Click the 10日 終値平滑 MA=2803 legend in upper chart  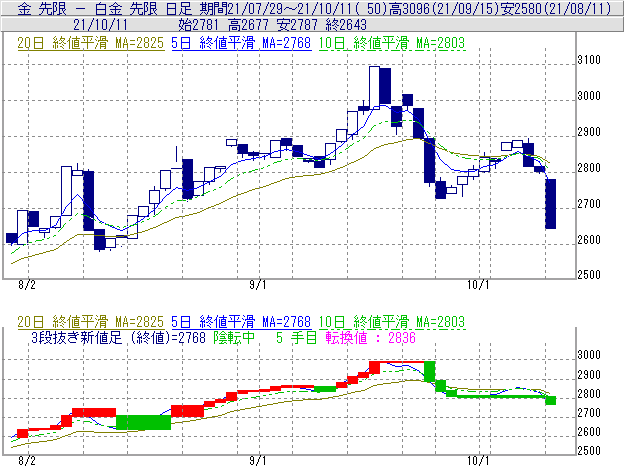tap(392, 43)
